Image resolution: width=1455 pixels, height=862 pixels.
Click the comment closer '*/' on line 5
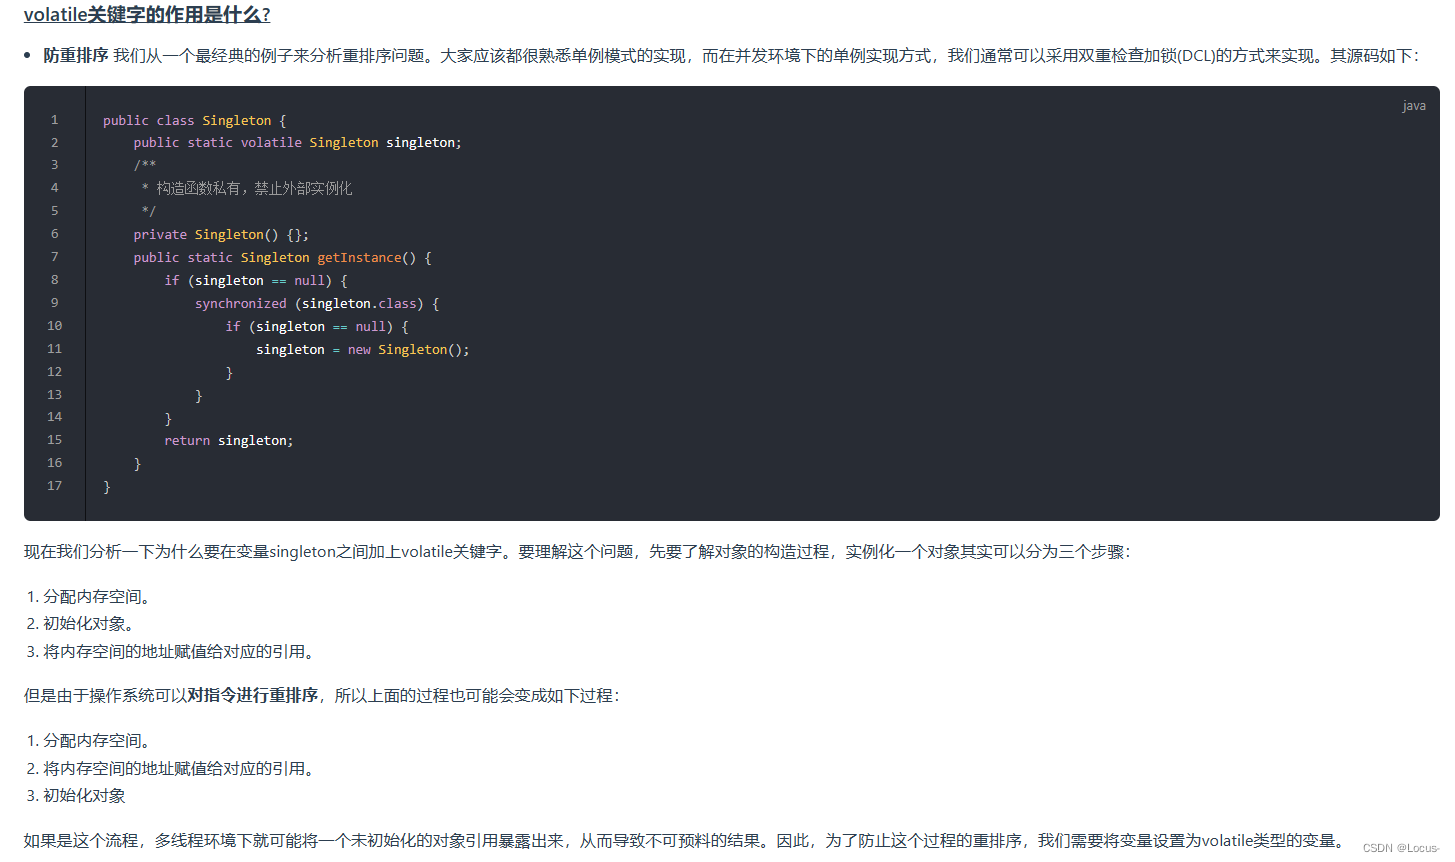click(x=148, y=211)
